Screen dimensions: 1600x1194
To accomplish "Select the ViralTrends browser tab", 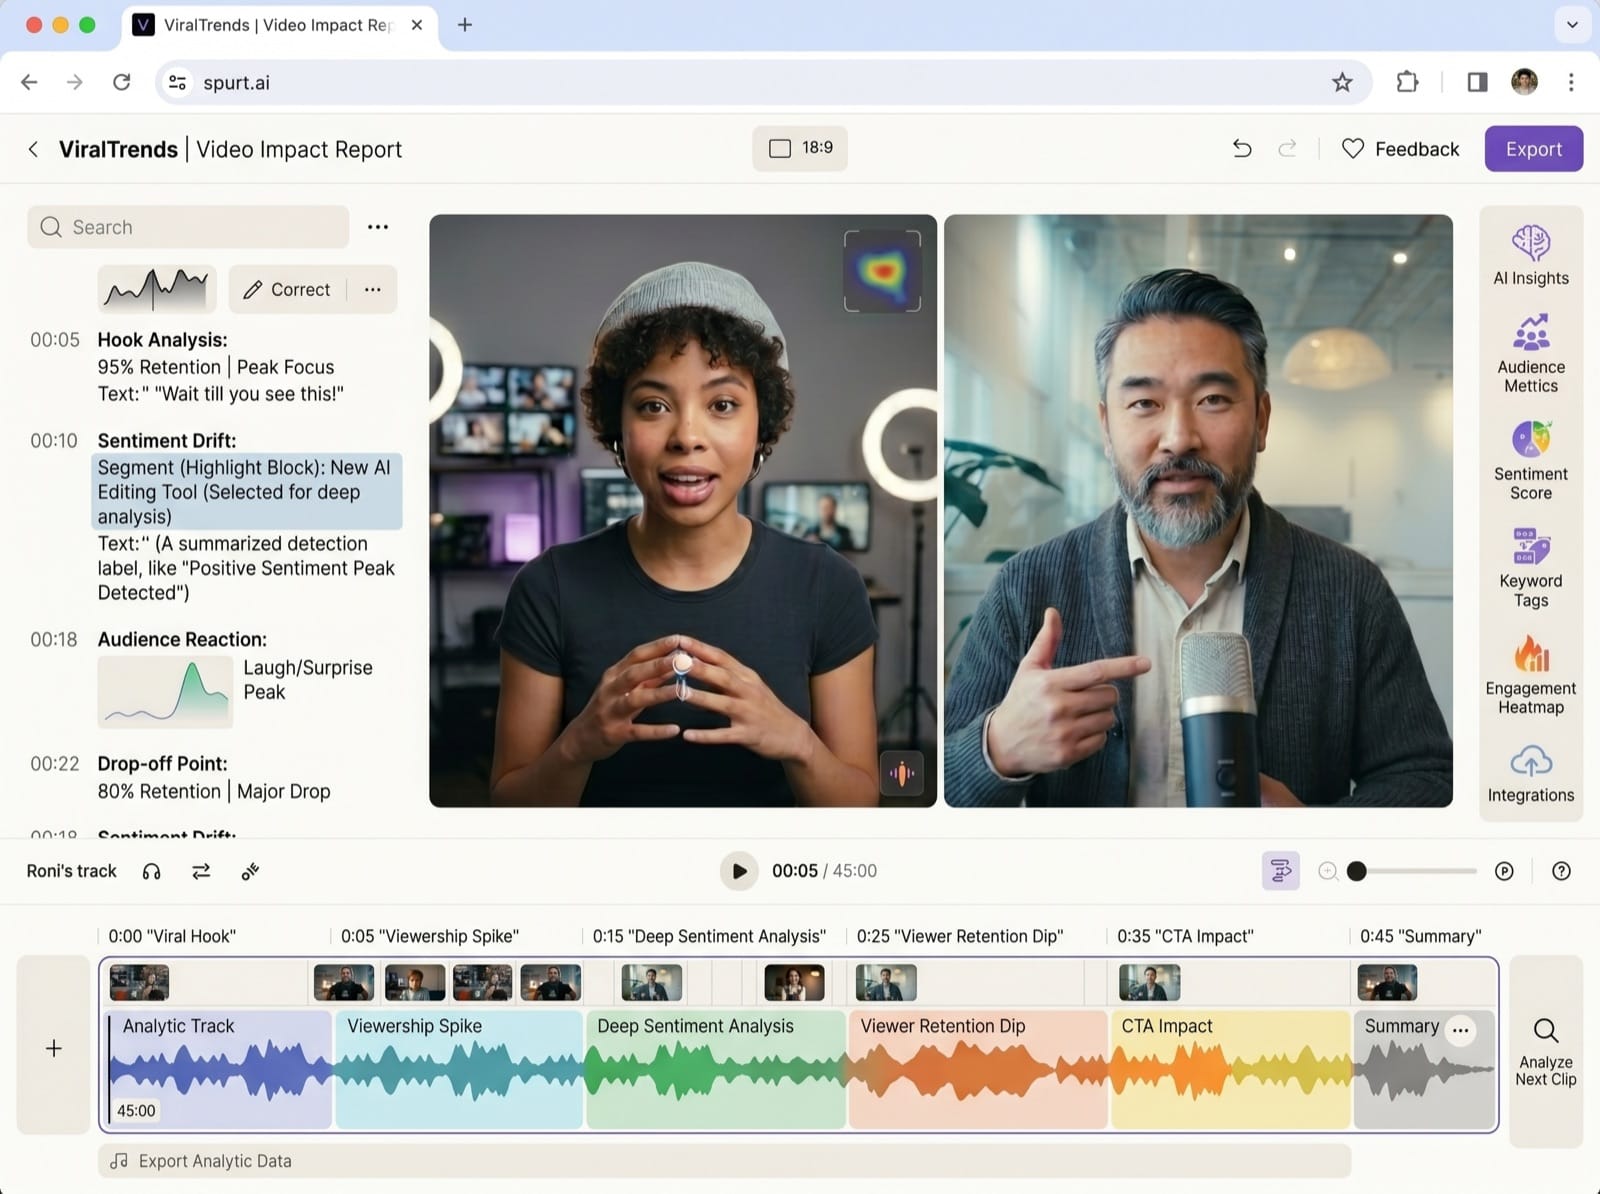I will coord(280,25).
